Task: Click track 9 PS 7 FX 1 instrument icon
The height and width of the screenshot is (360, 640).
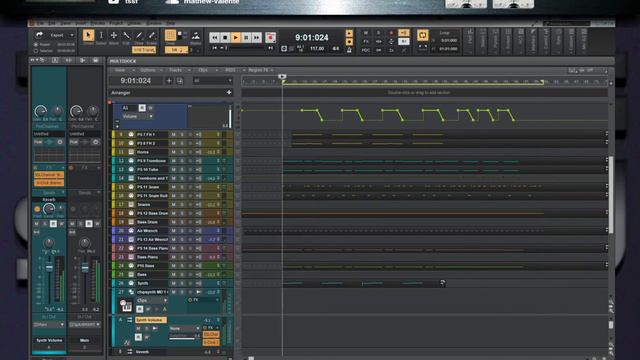Action: pyautogui.click(x=131, y=134)
